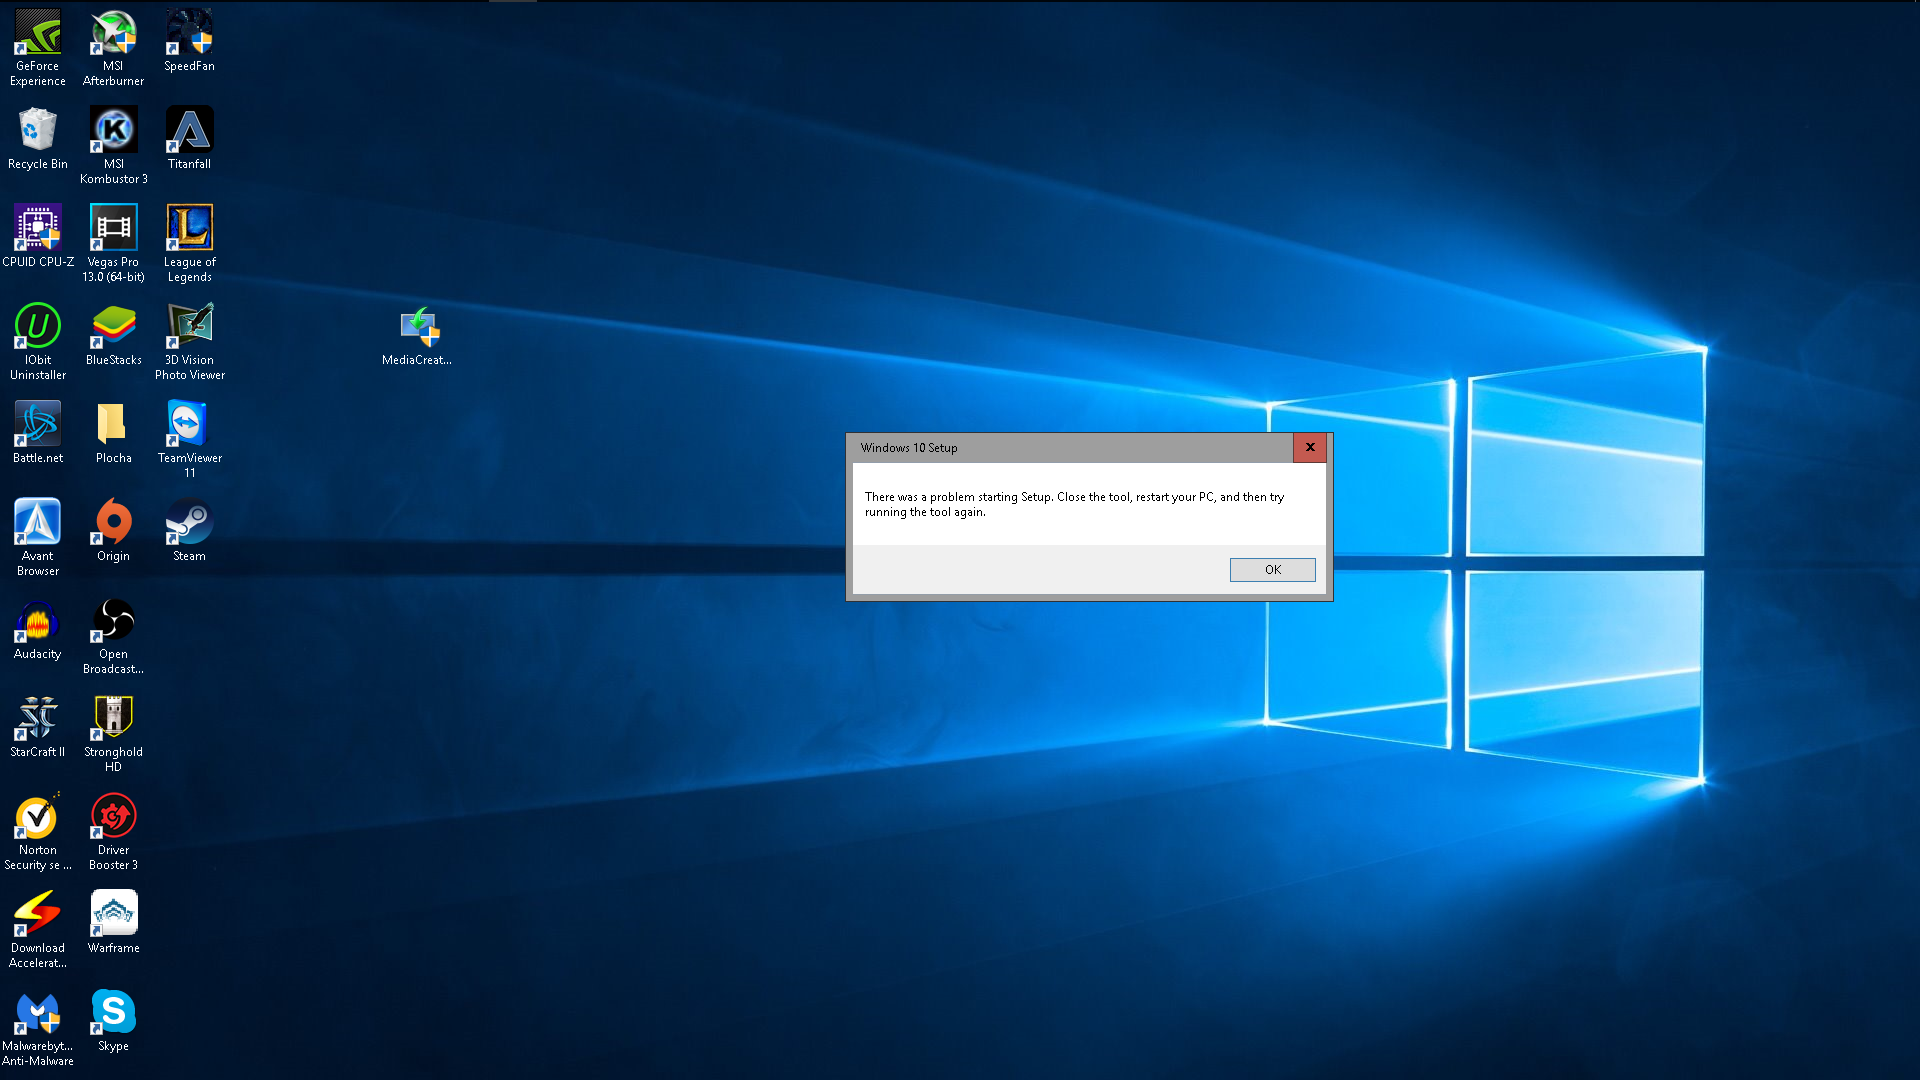The height and width of the screenshot is (1080, 1920).
Task: Select the MSI Afterburner icon
Action: [113, 33]
